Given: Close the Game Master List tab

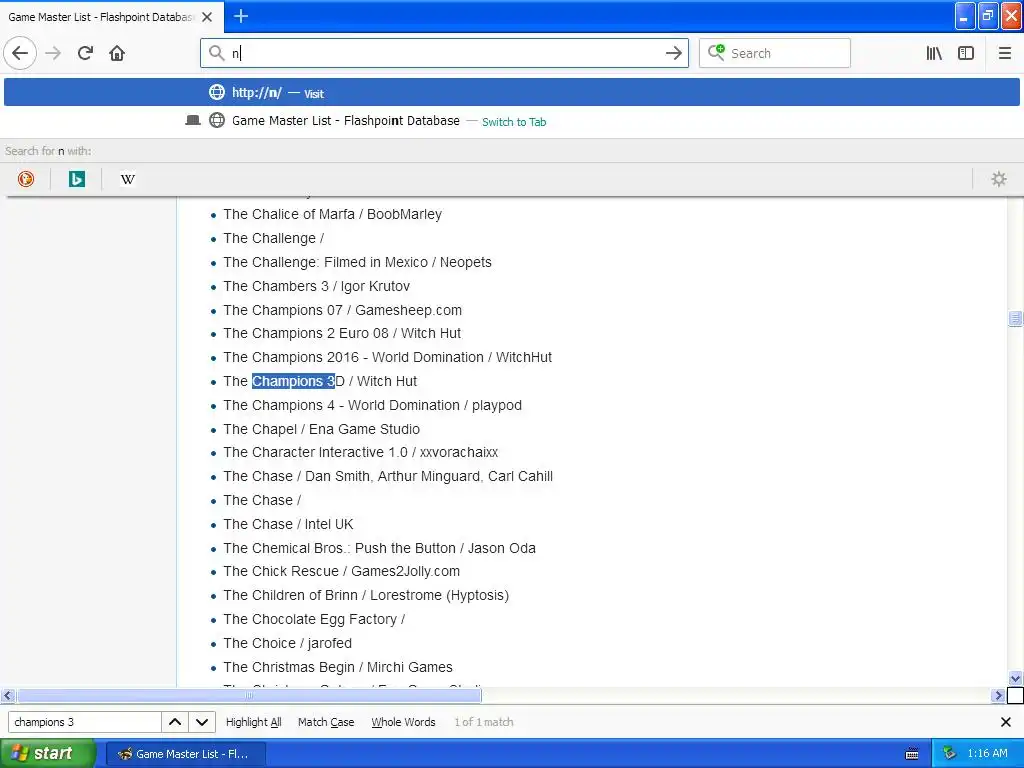Looking at the screenshot, I should 207,17.
